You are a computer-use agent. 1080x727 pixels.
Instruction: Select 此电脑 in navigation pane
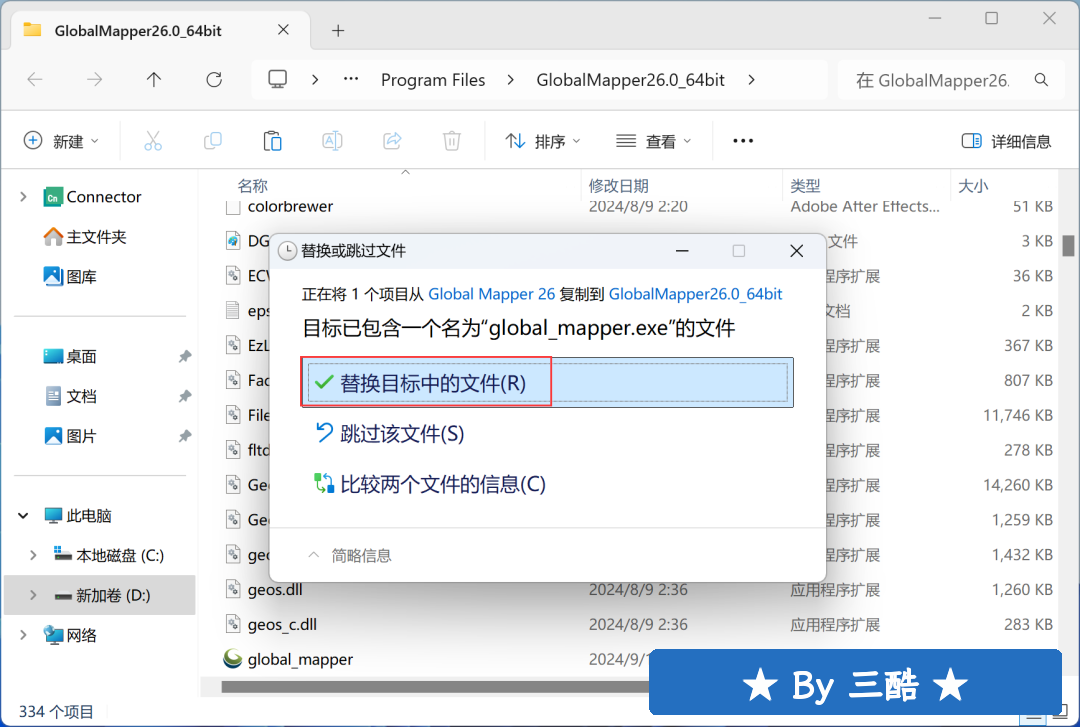(88, 515)
